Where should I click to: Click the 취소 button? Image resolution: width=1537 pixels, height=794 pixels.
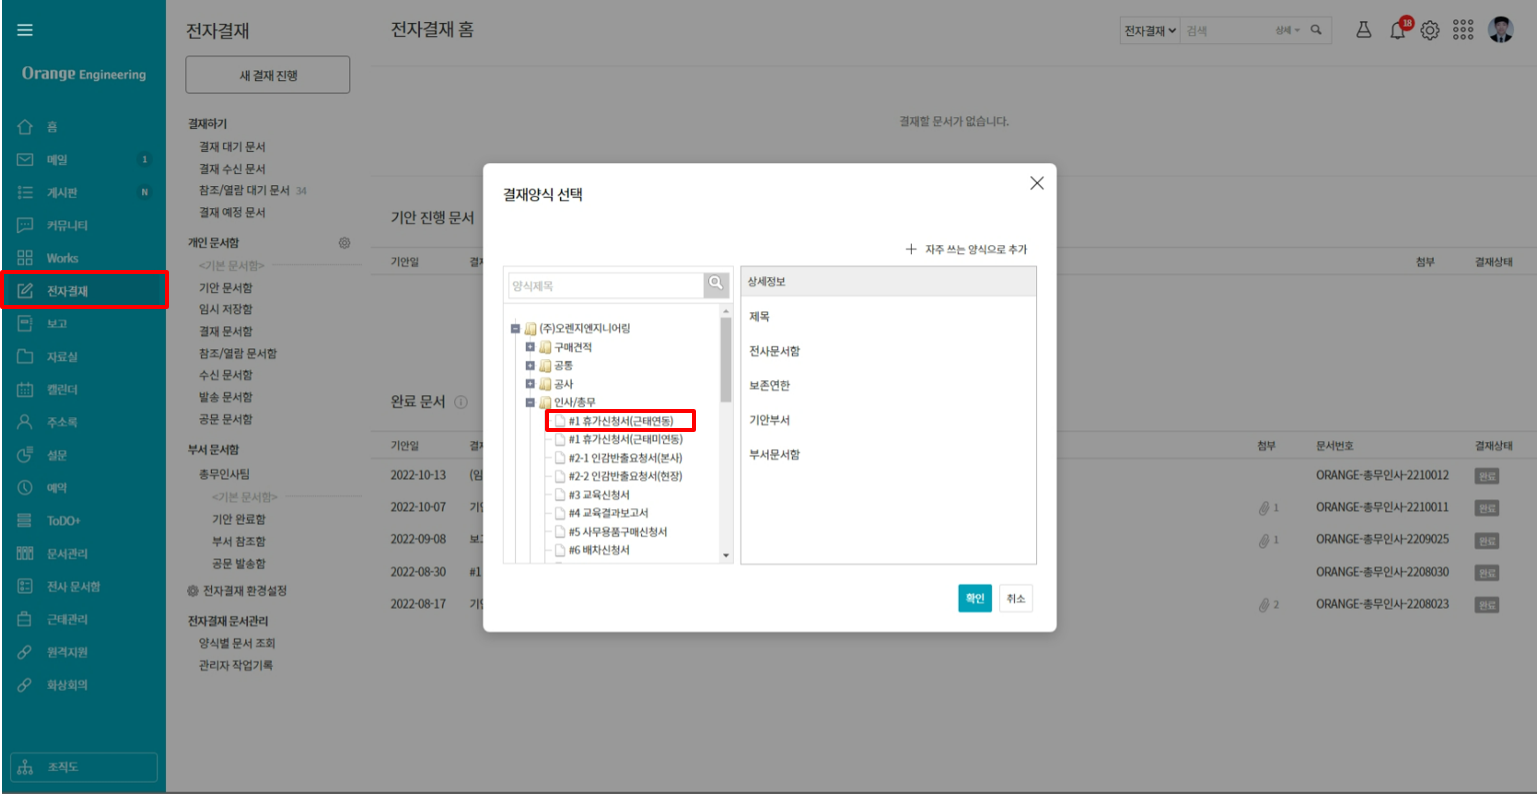click(1015, 599)
